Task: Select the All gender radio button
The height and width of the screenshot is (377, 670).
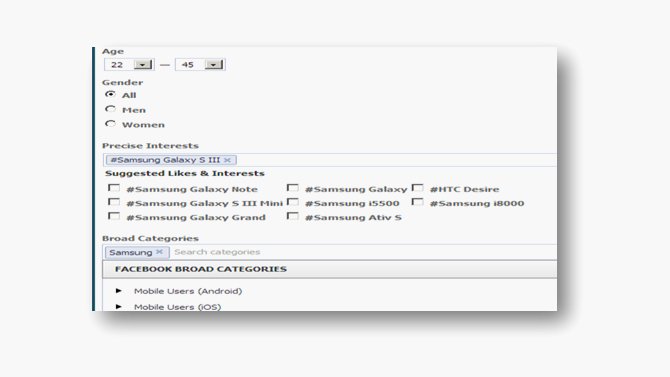Action: (110, 94)
